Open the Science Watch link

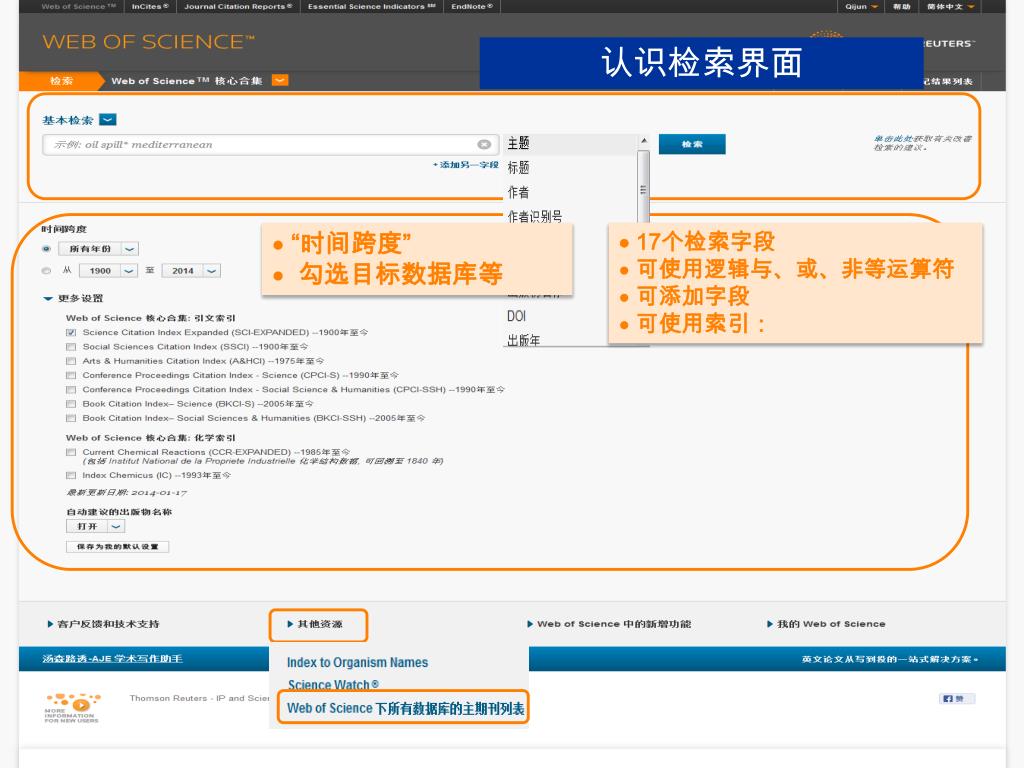click(x=333, y=684)
